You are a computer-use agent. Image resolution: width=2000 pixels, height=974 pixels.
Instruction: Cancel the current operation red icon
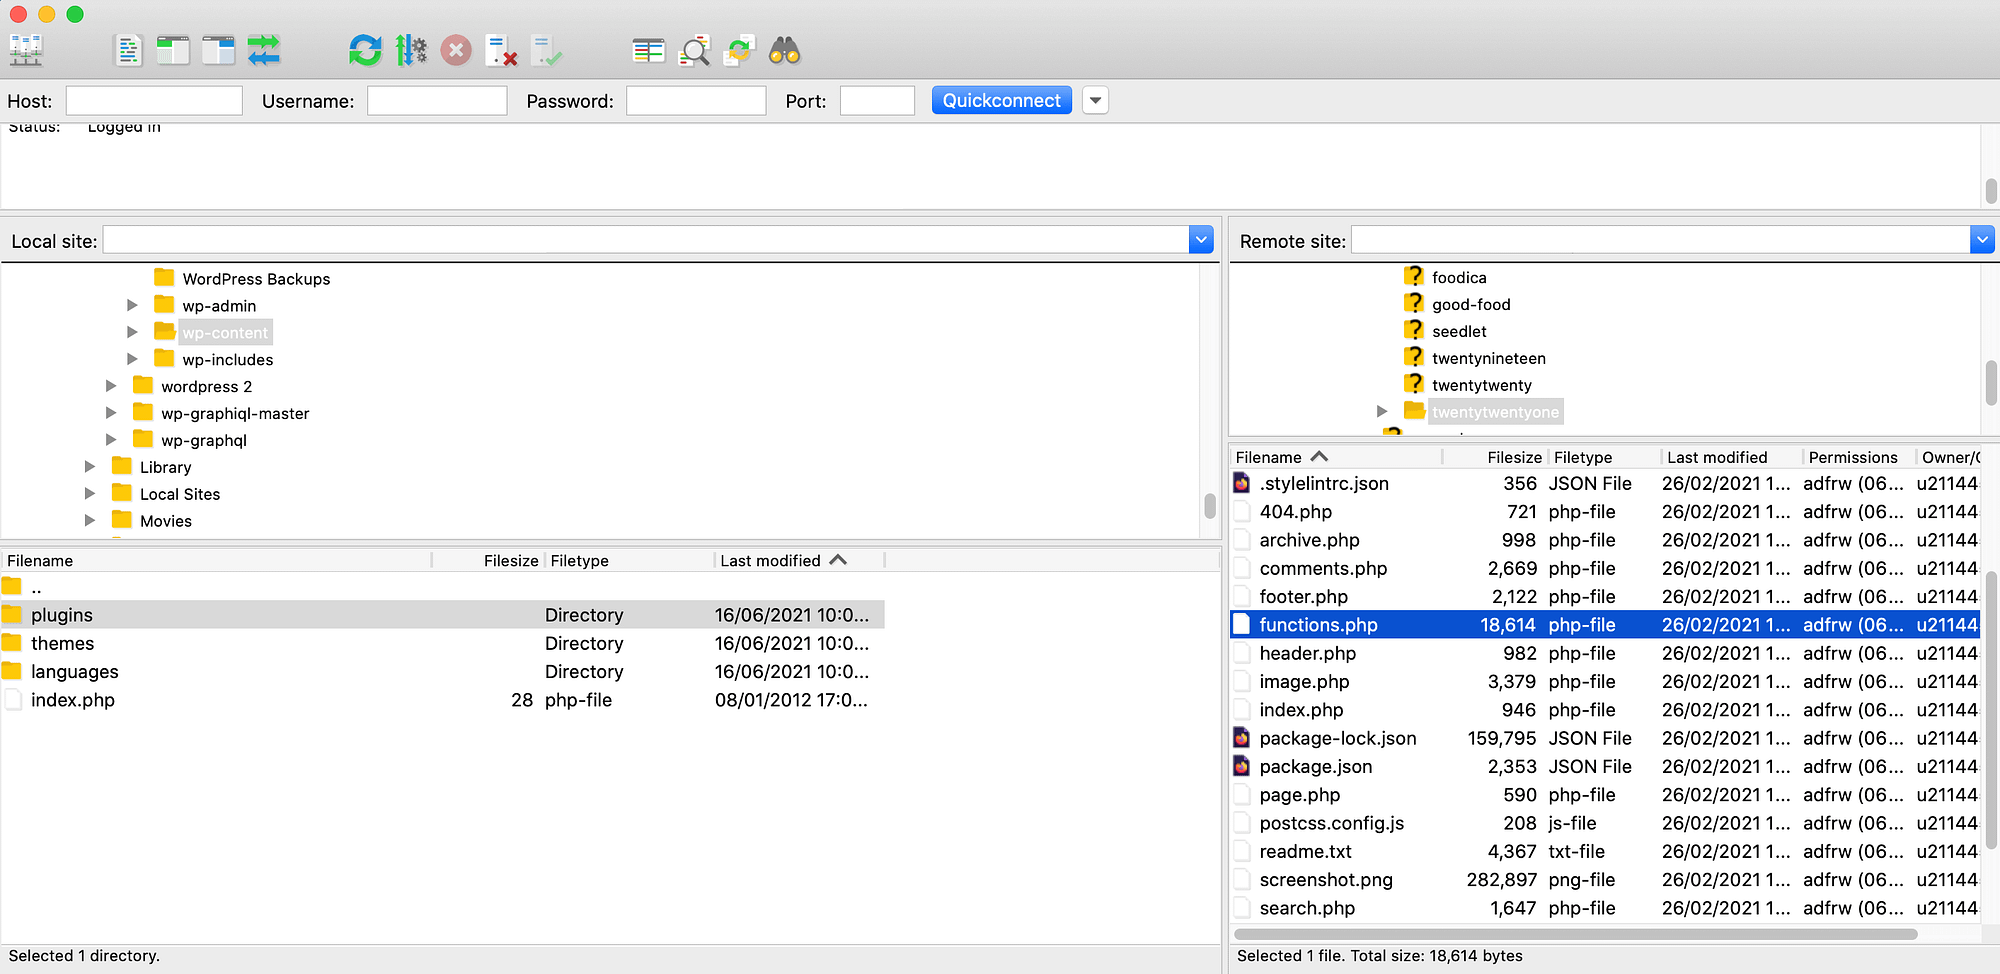[x=456, y=50]
